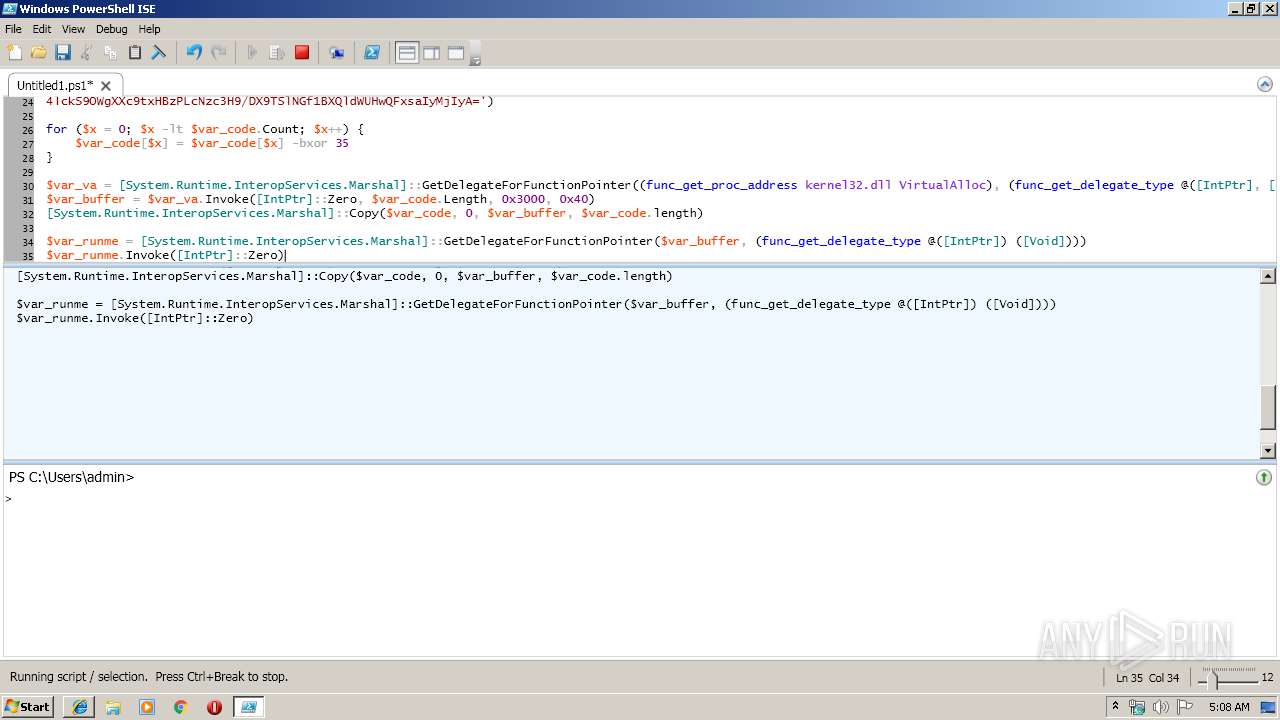
Task: Click VirtualAlloc on line 30
Action: click(944, 185)
